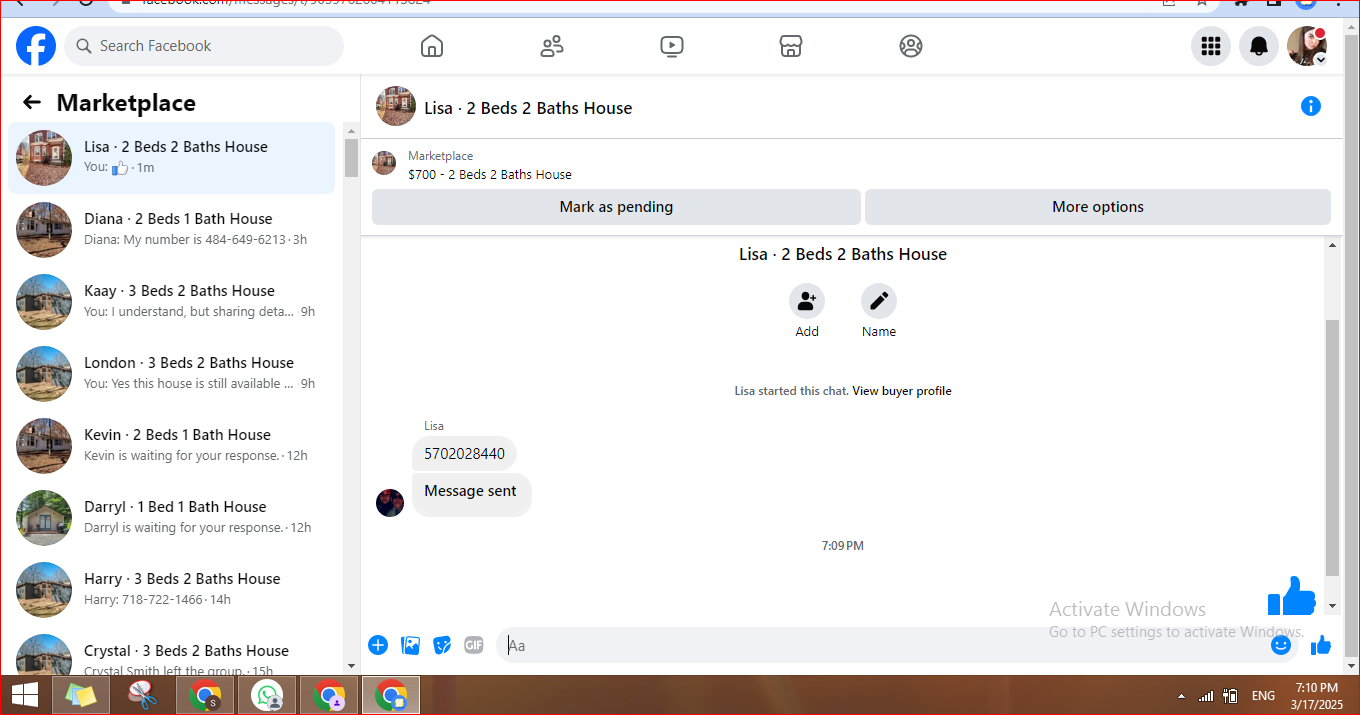This screenshot has height=715, width=1360.
Task: Open WhatsApp icon in taskbar
Action: pos(267,695)
